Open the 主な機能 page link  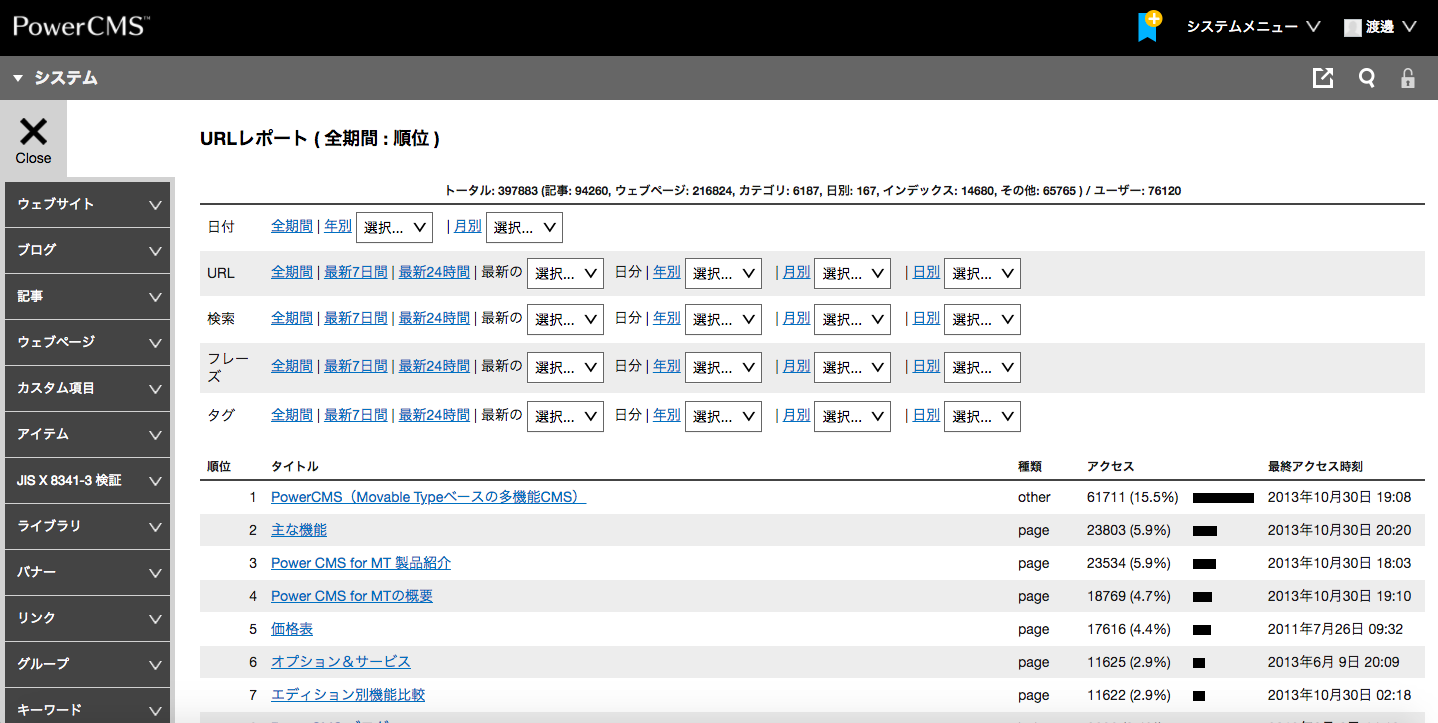click(299, 529)
